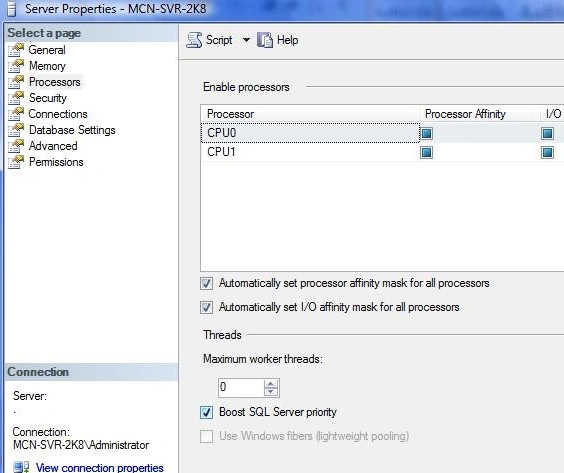This screenshot has height=473, width=564.
Task: Decrease maximum worker threads with down arrow
Action: tap(271, 392)
